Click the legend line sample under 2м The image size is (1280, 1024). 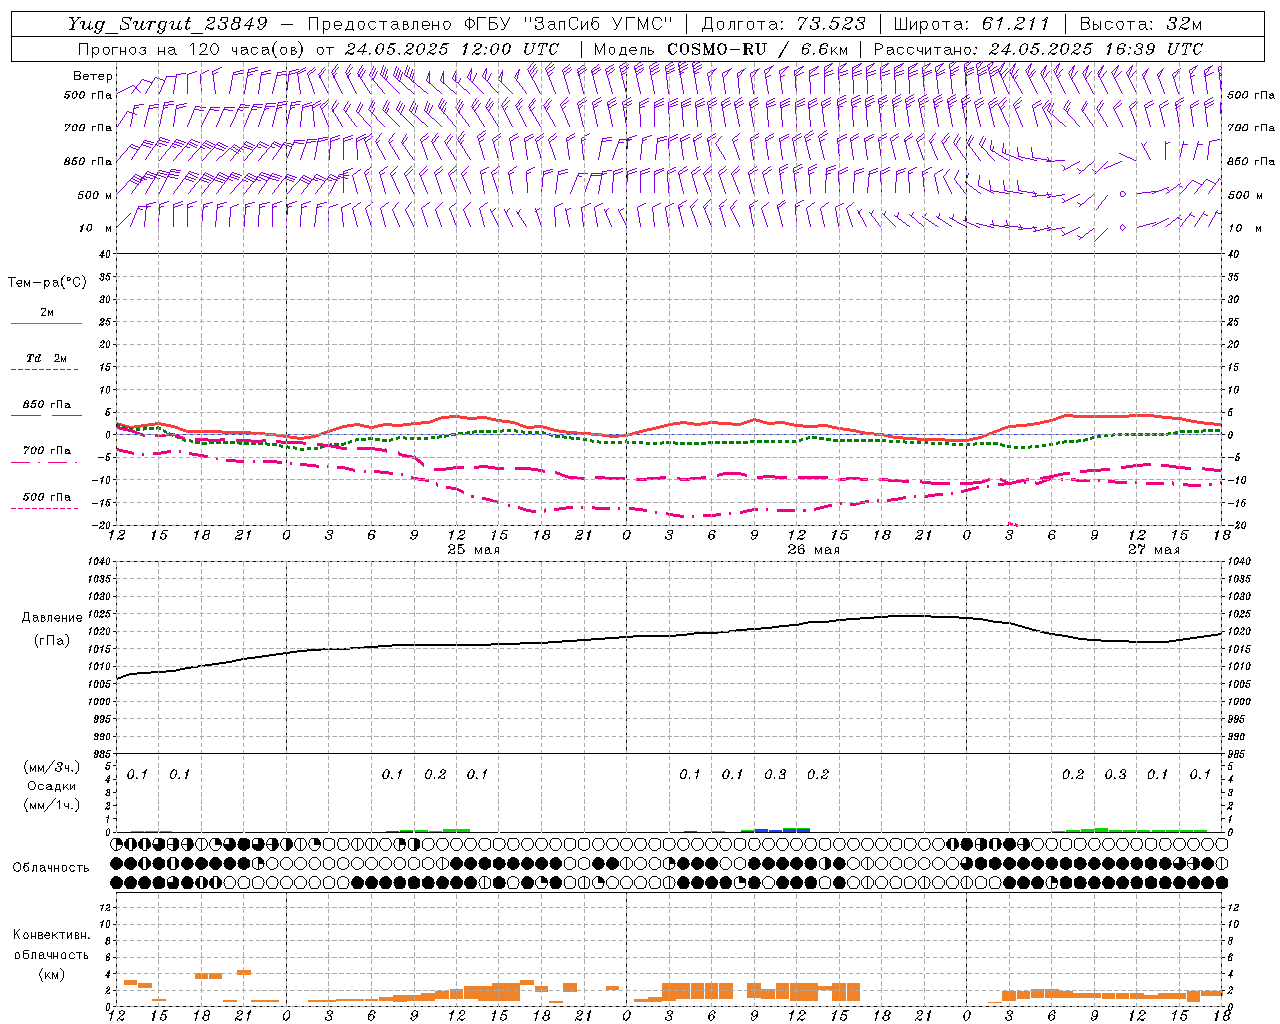tap(46, 323)
